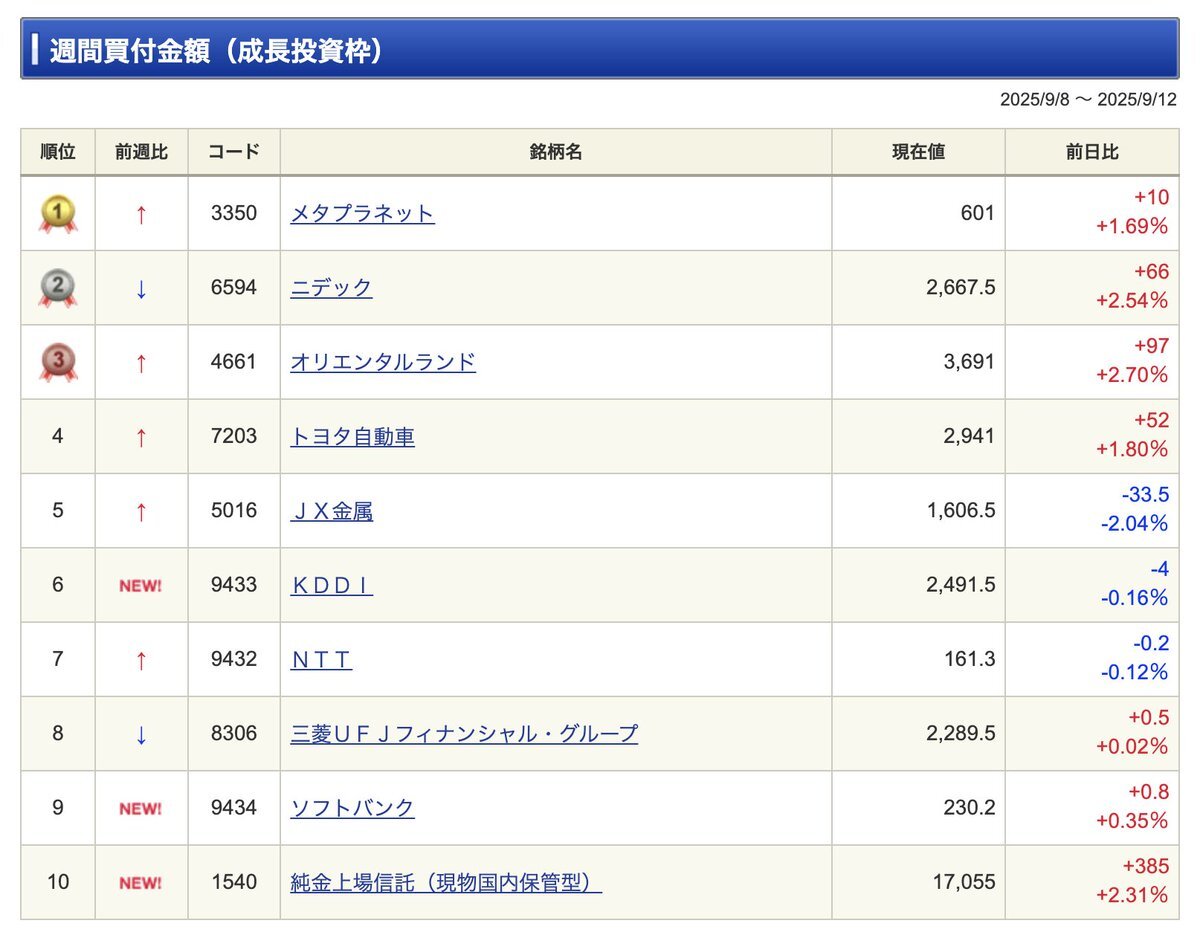Click the blue down arrow for 三菱UFJ
This screenshot has height=932, width=1200.
coord(141,735)
